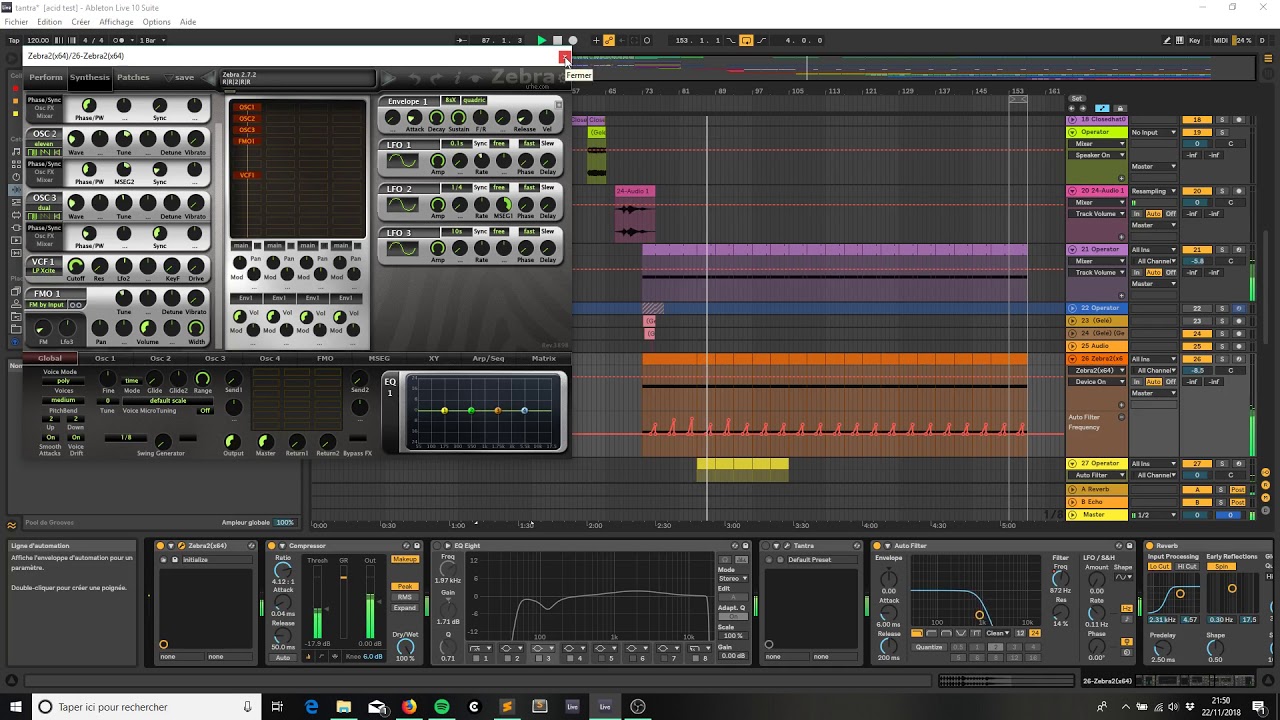Viewport: 1280px width, 720px height.
Task: Click the Tap tempo button
Action: [x=14, y=40]
